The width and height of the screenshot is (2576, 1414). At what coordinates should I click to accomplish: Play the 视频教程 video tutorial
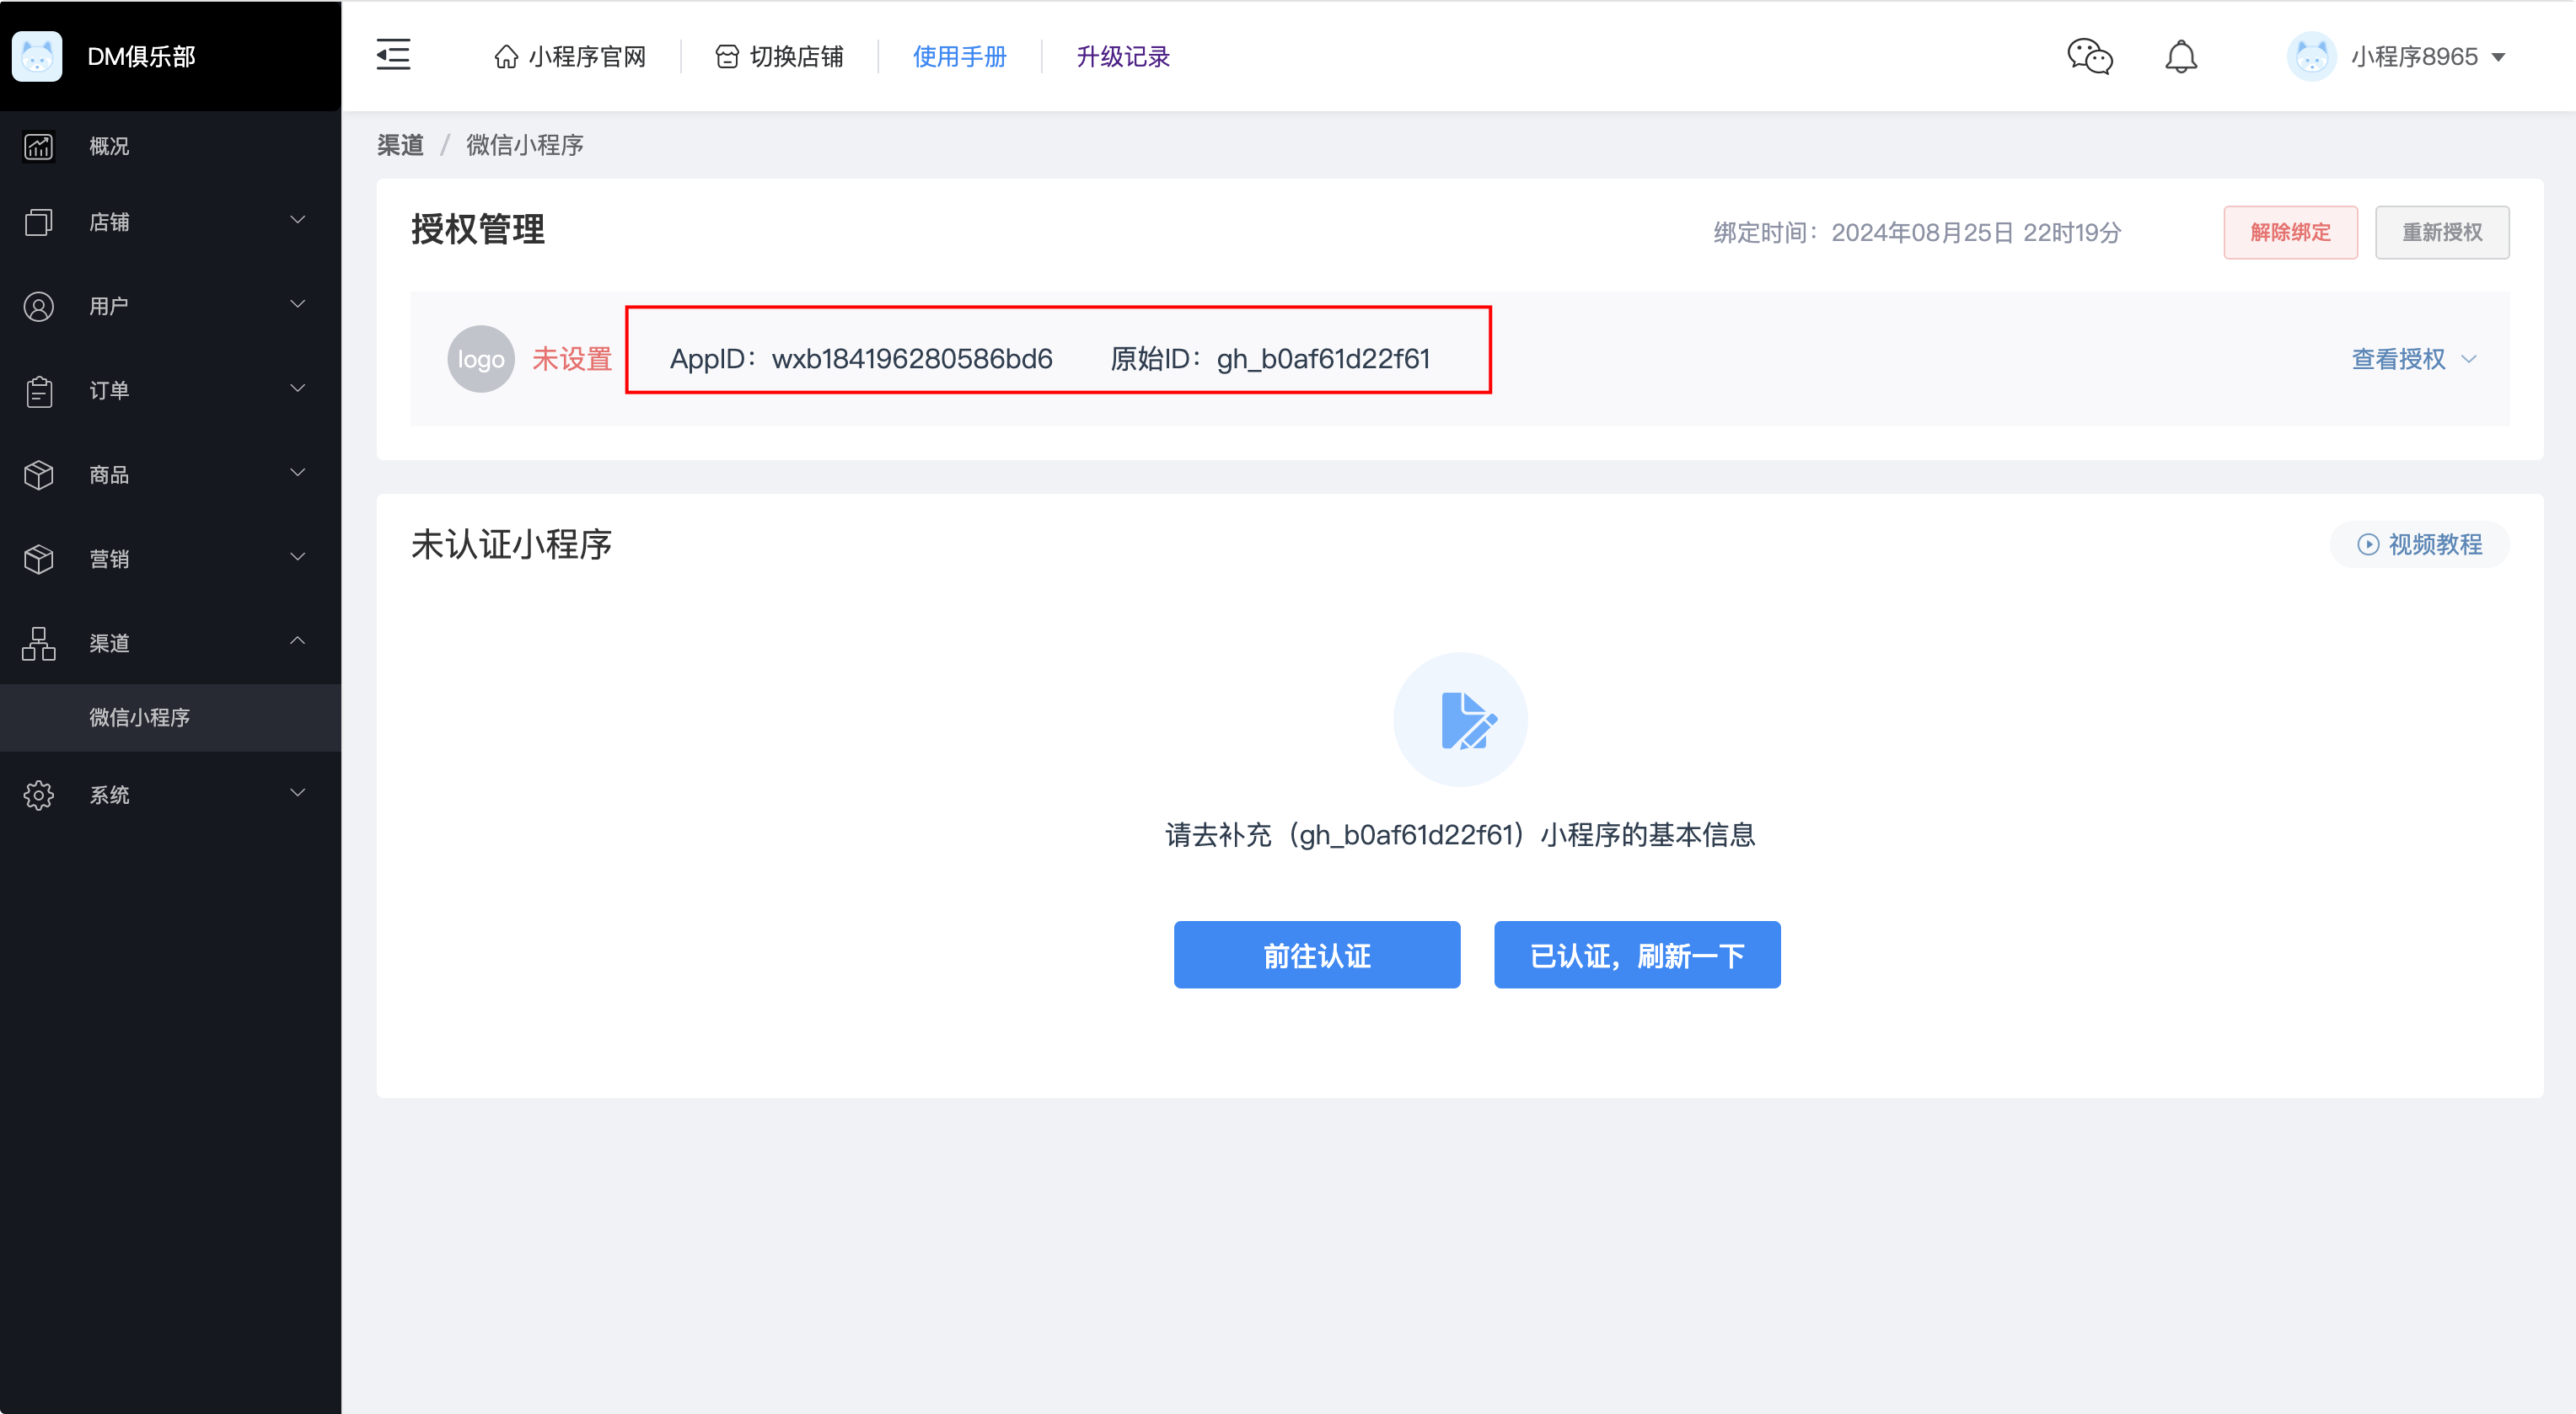coord(2420,544)
